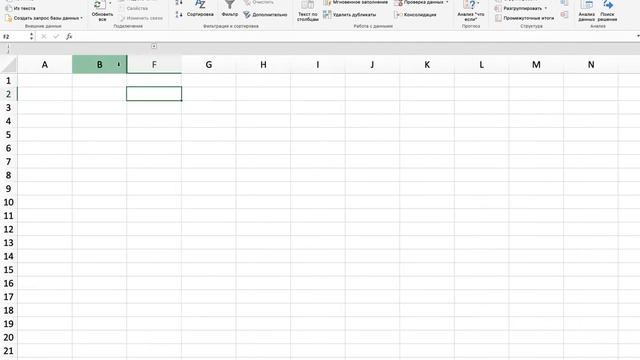Select column I header
The height and width of the screenshot is (360, 640).
pyautogui.click(x=318, y=64)
